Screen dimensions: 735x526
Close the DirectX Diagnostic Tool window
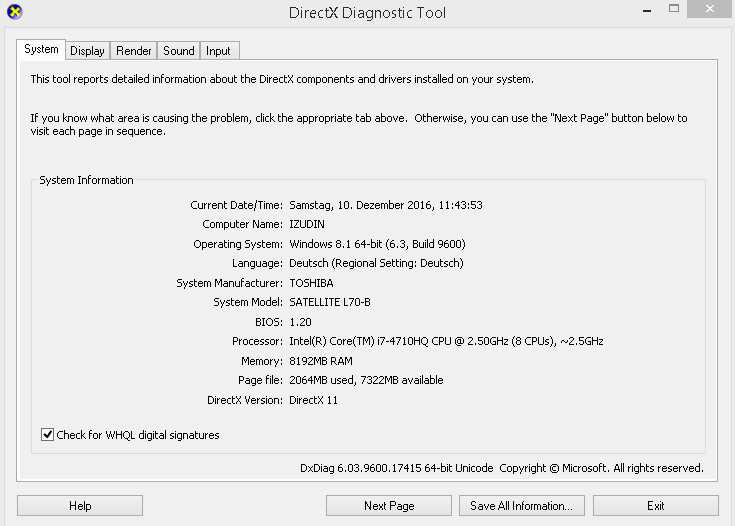coord(710,8)
